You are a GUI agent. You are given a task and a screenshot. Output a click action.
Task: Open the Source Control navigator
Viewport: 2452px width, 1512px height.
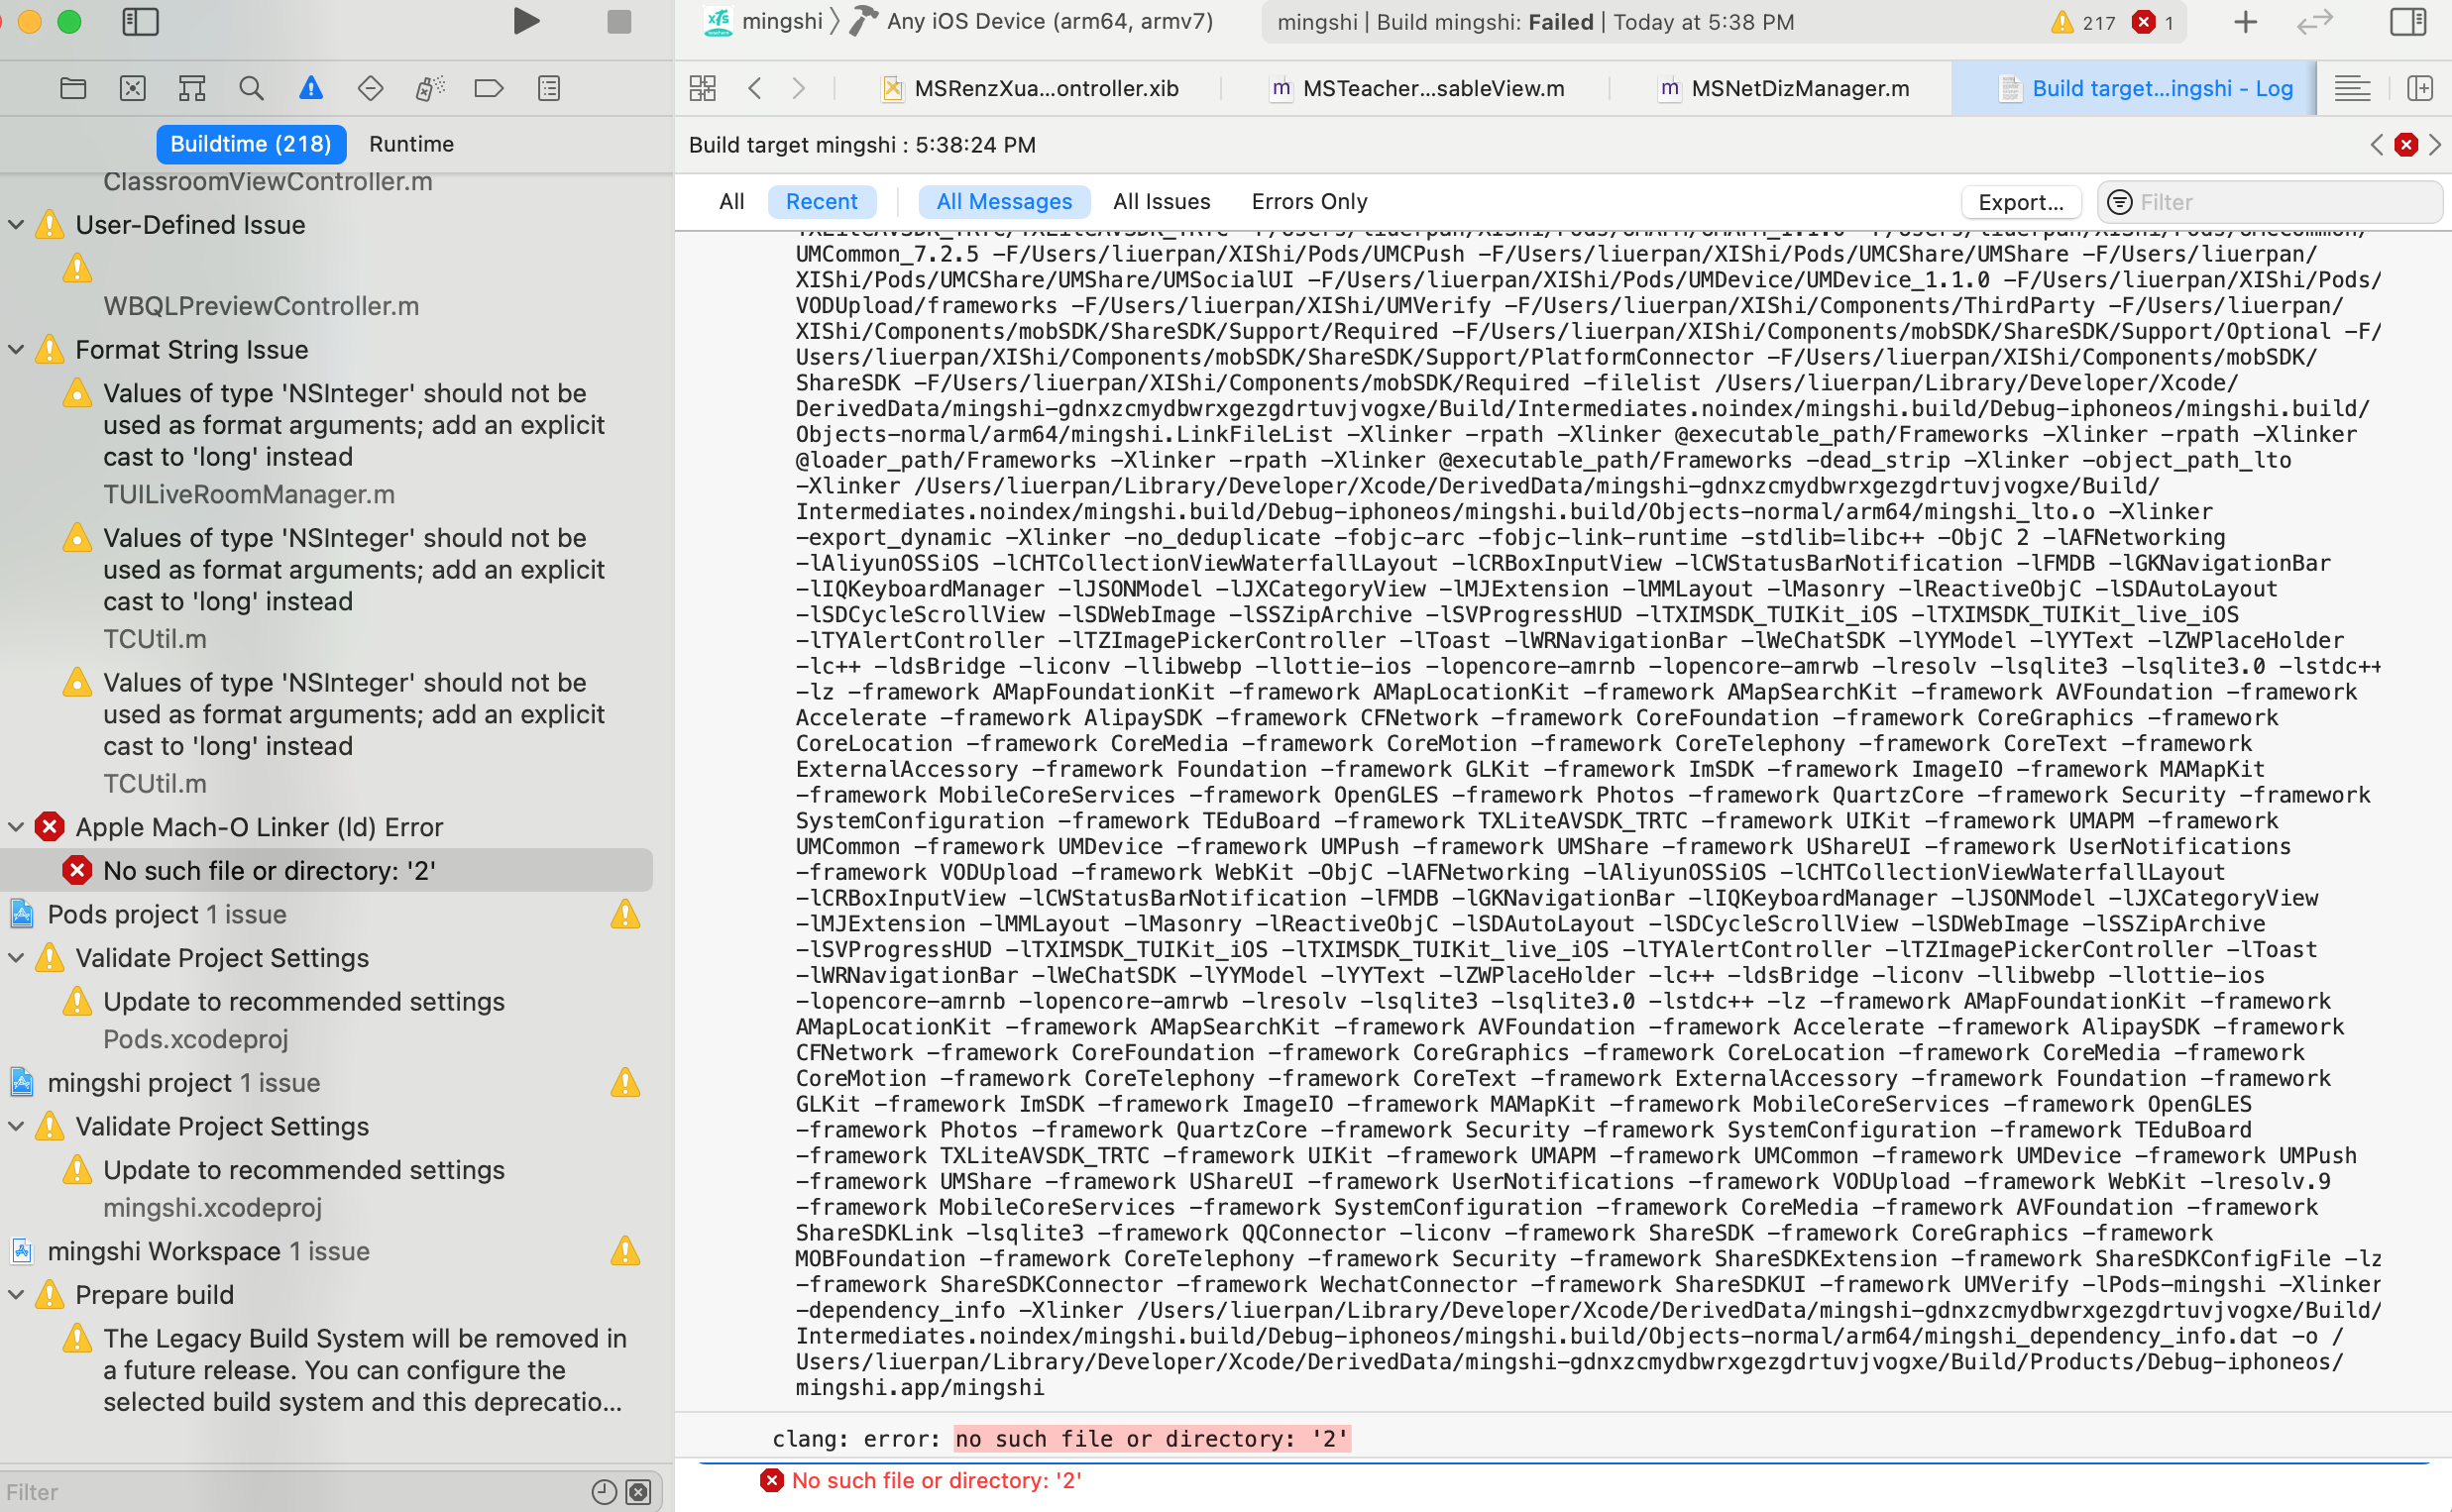click(x=132, y=88)
